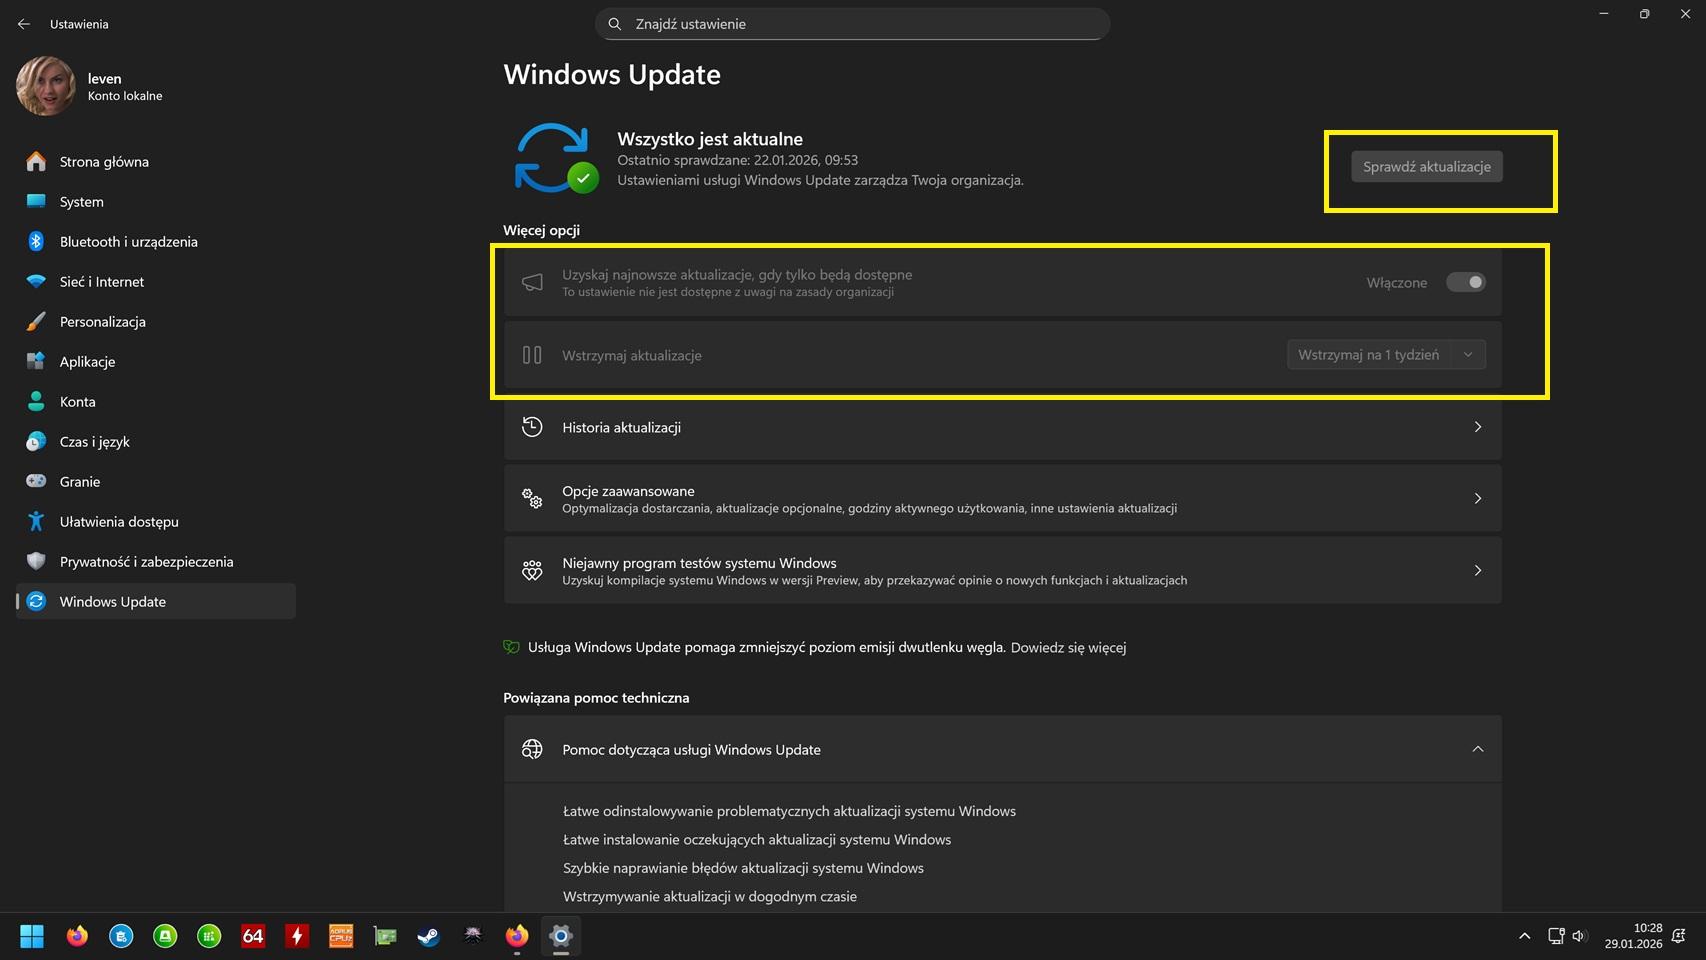Open Wstrzymywanie aktualizacji w dogodnym czasie
The height and width of the screenshot is (960, 1706).
pyautogui.click(x=710, y=896)
